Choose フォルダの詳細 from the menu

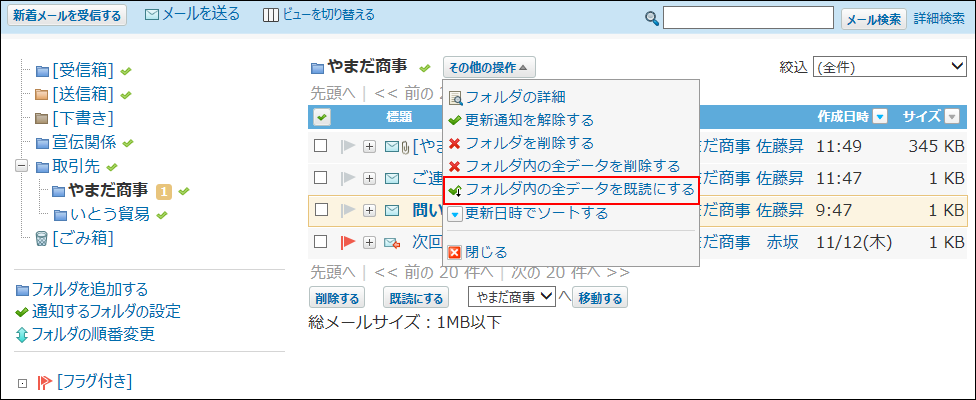click(x=515, y=96)
